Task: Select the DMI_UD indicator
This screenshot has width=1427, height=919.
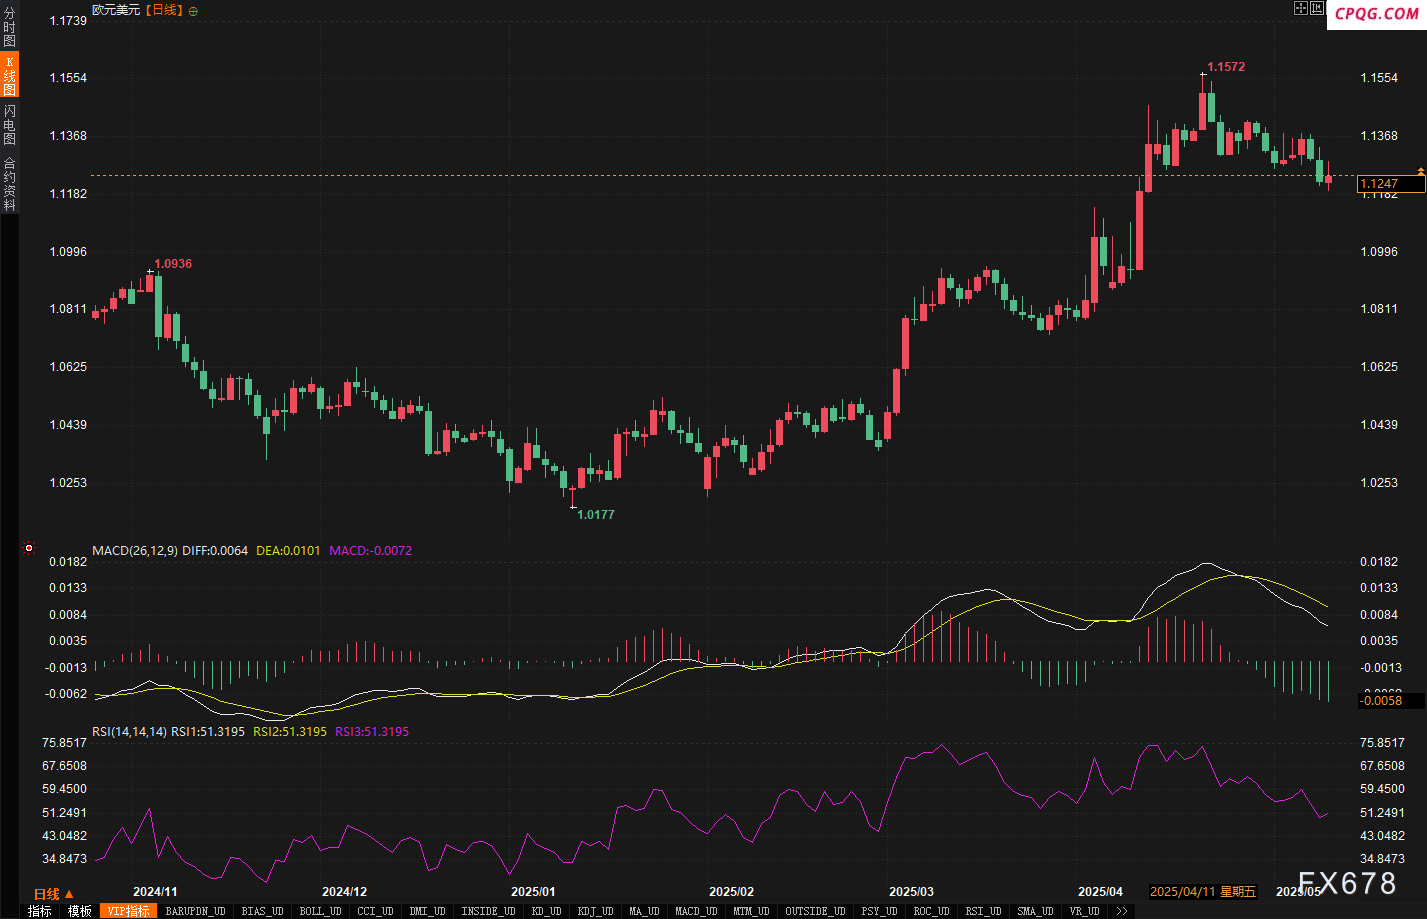Action: [427, 911]
